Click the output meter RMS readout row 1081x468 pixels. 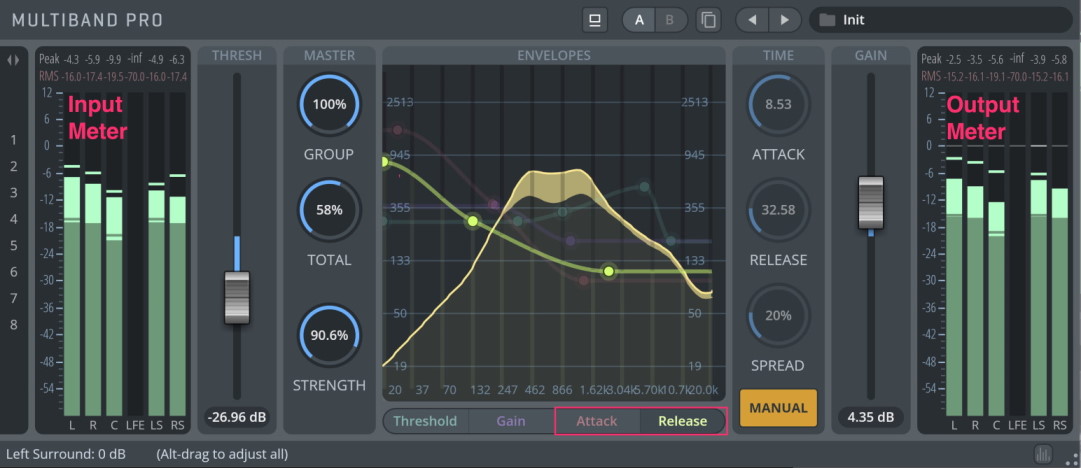[995, 76]
